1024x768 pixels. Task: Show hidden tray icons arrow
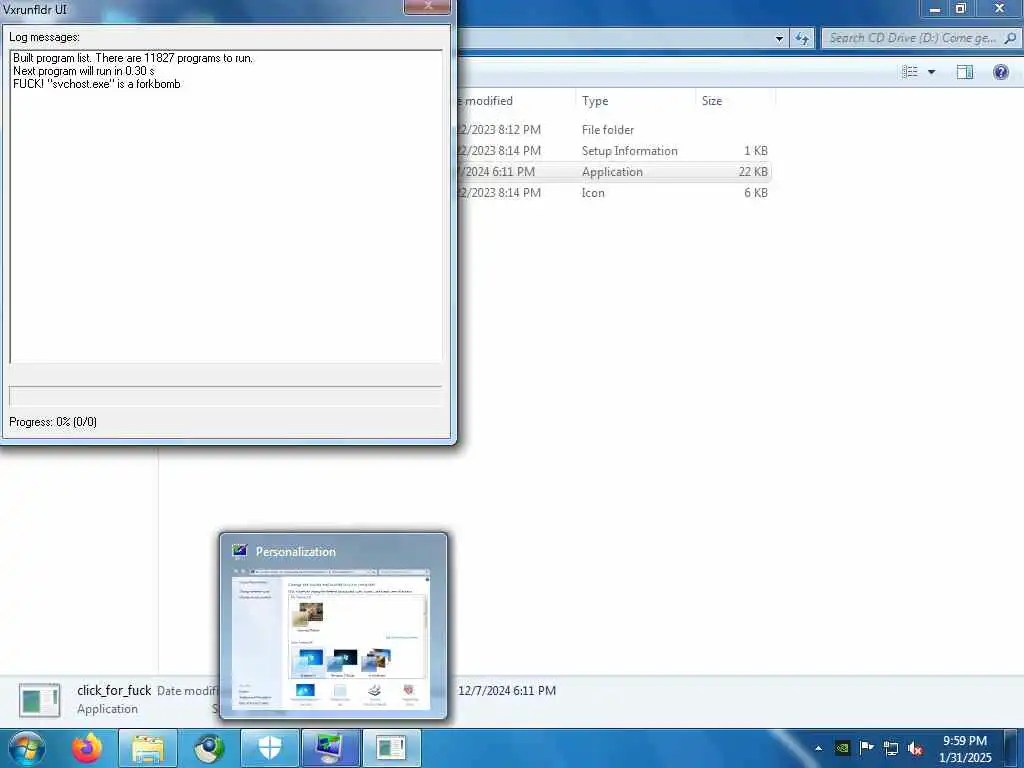click(818, 748)
